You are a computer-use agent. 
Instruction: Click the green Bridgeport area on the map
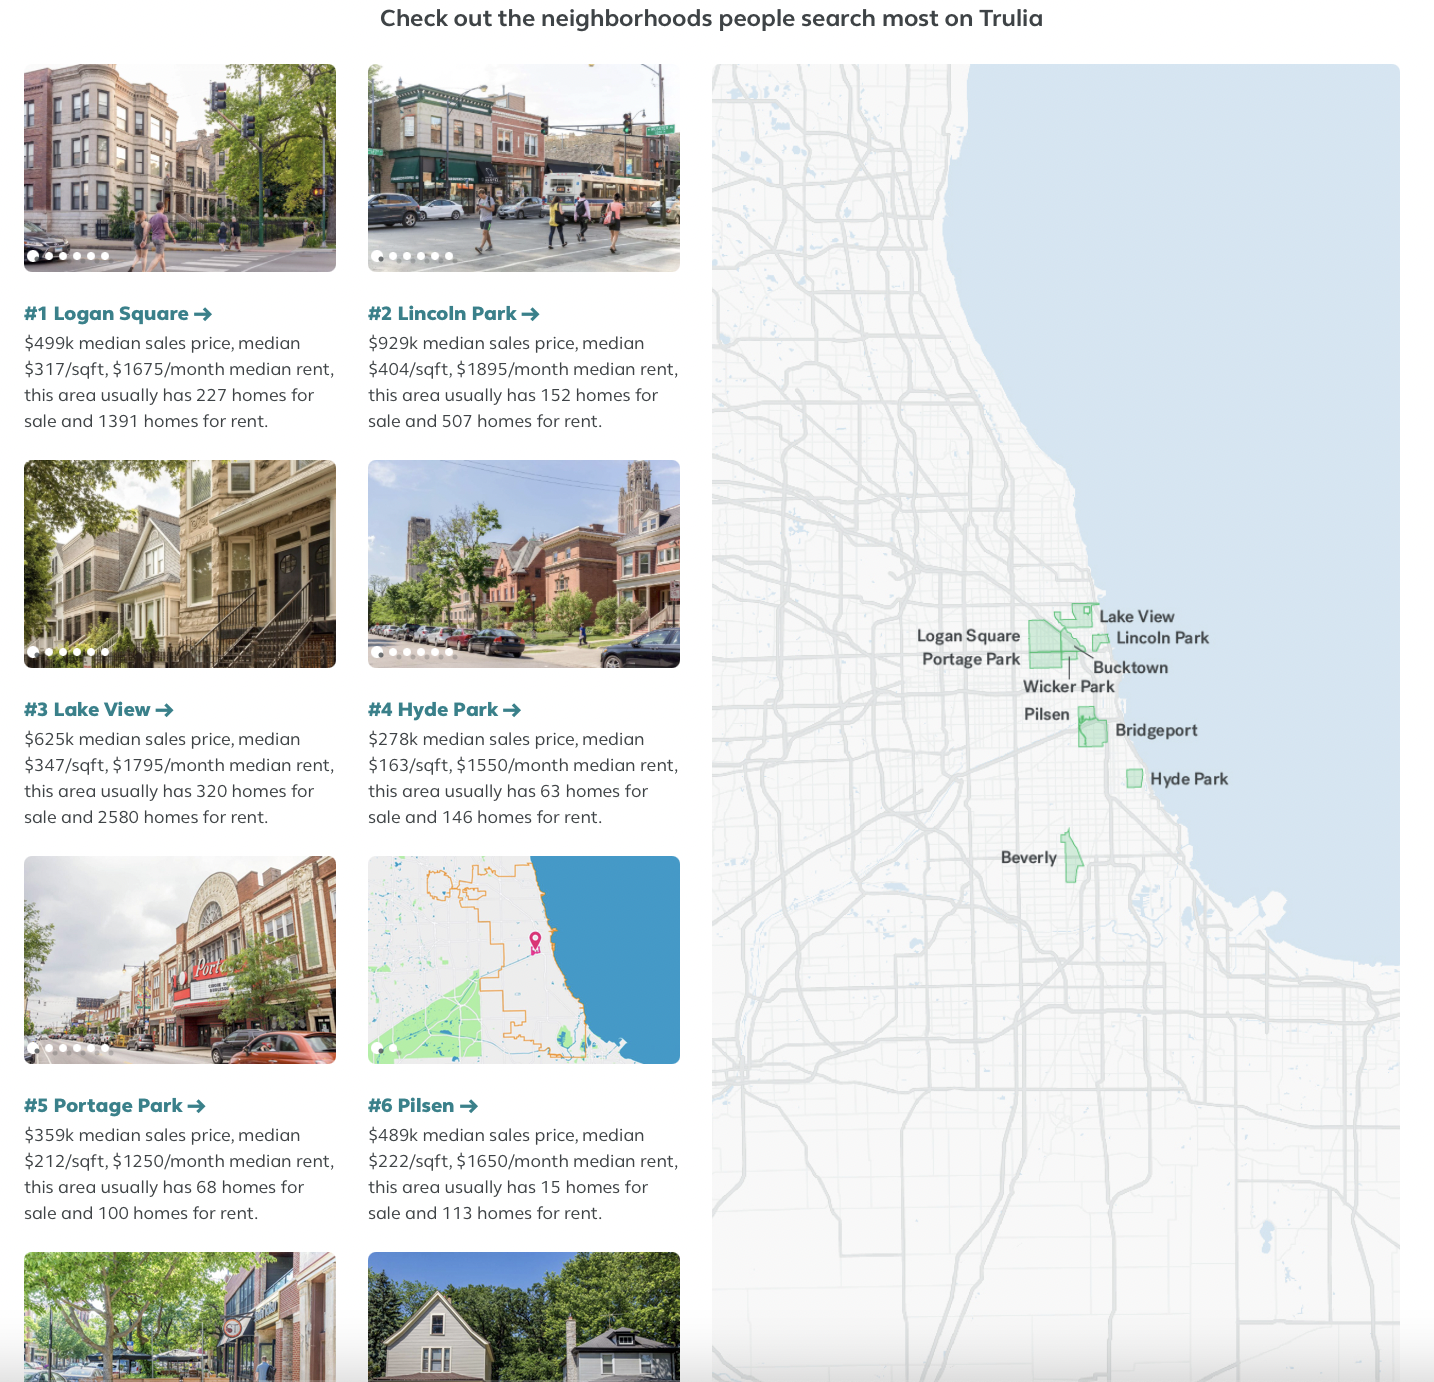coord(1095,733)
